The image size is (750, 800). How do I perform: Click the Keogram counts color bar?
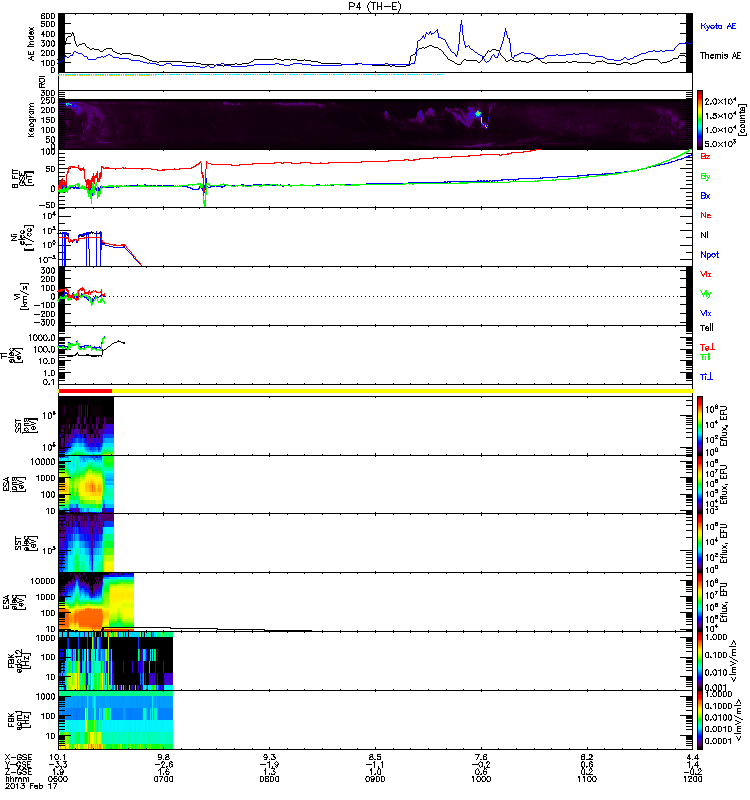[700, 120]
